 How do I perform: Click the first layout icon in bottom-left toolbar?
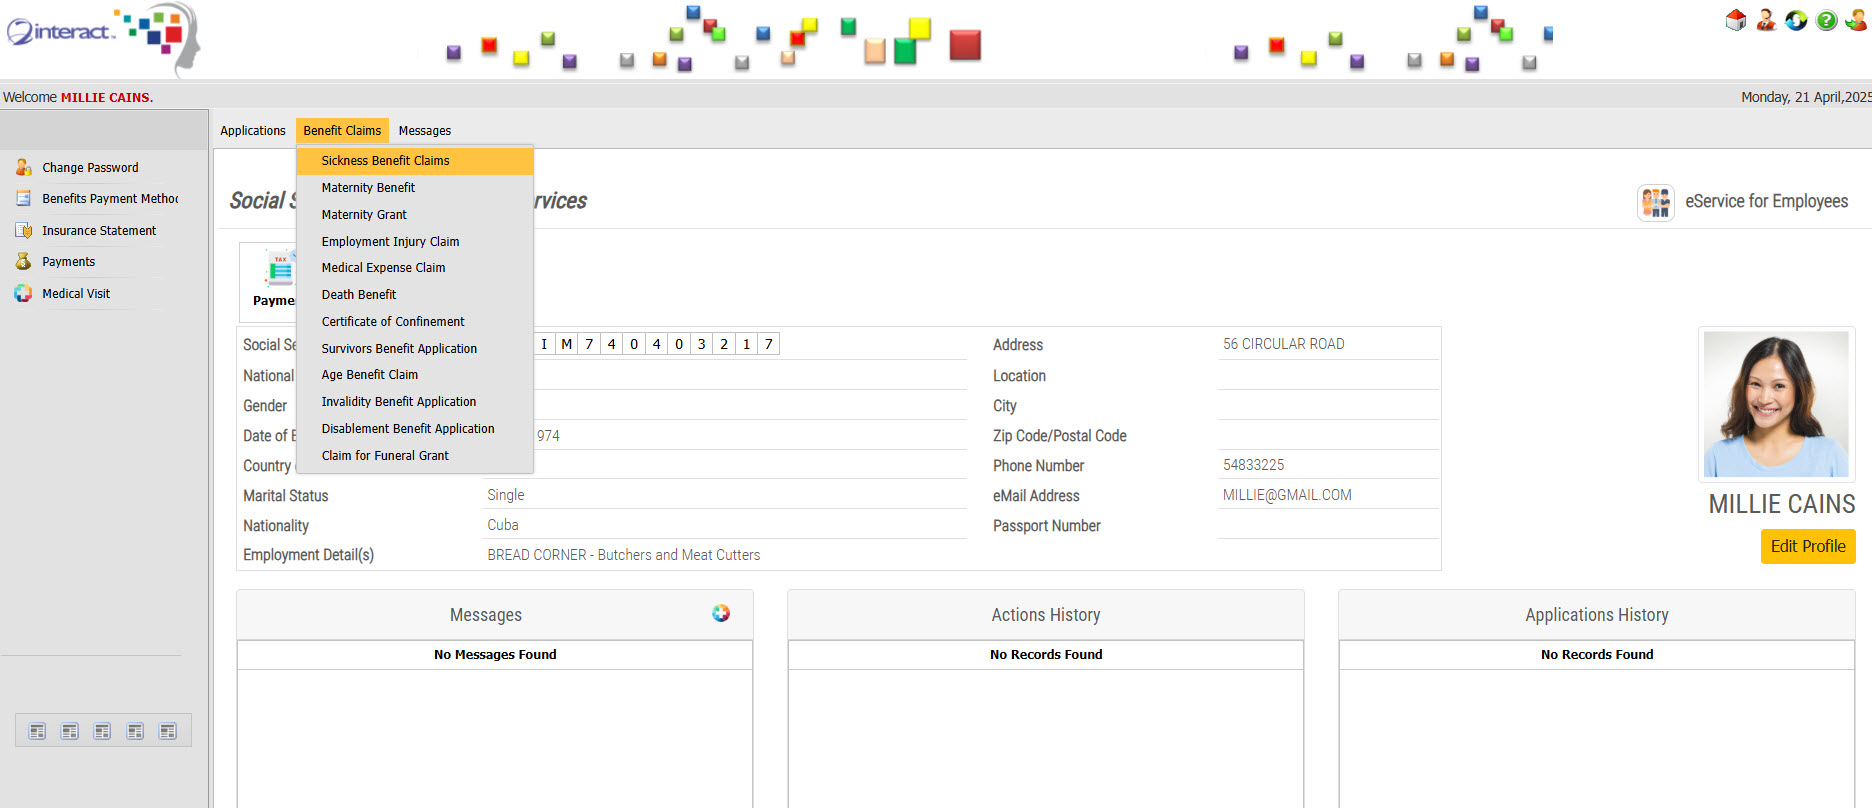coord(37,731)
